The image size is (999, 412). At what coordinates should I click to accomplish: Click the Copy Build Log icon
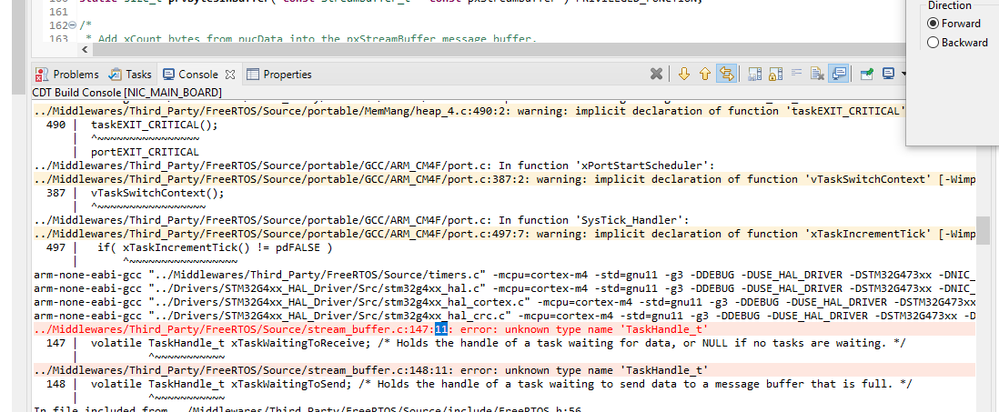pos(756,74)
